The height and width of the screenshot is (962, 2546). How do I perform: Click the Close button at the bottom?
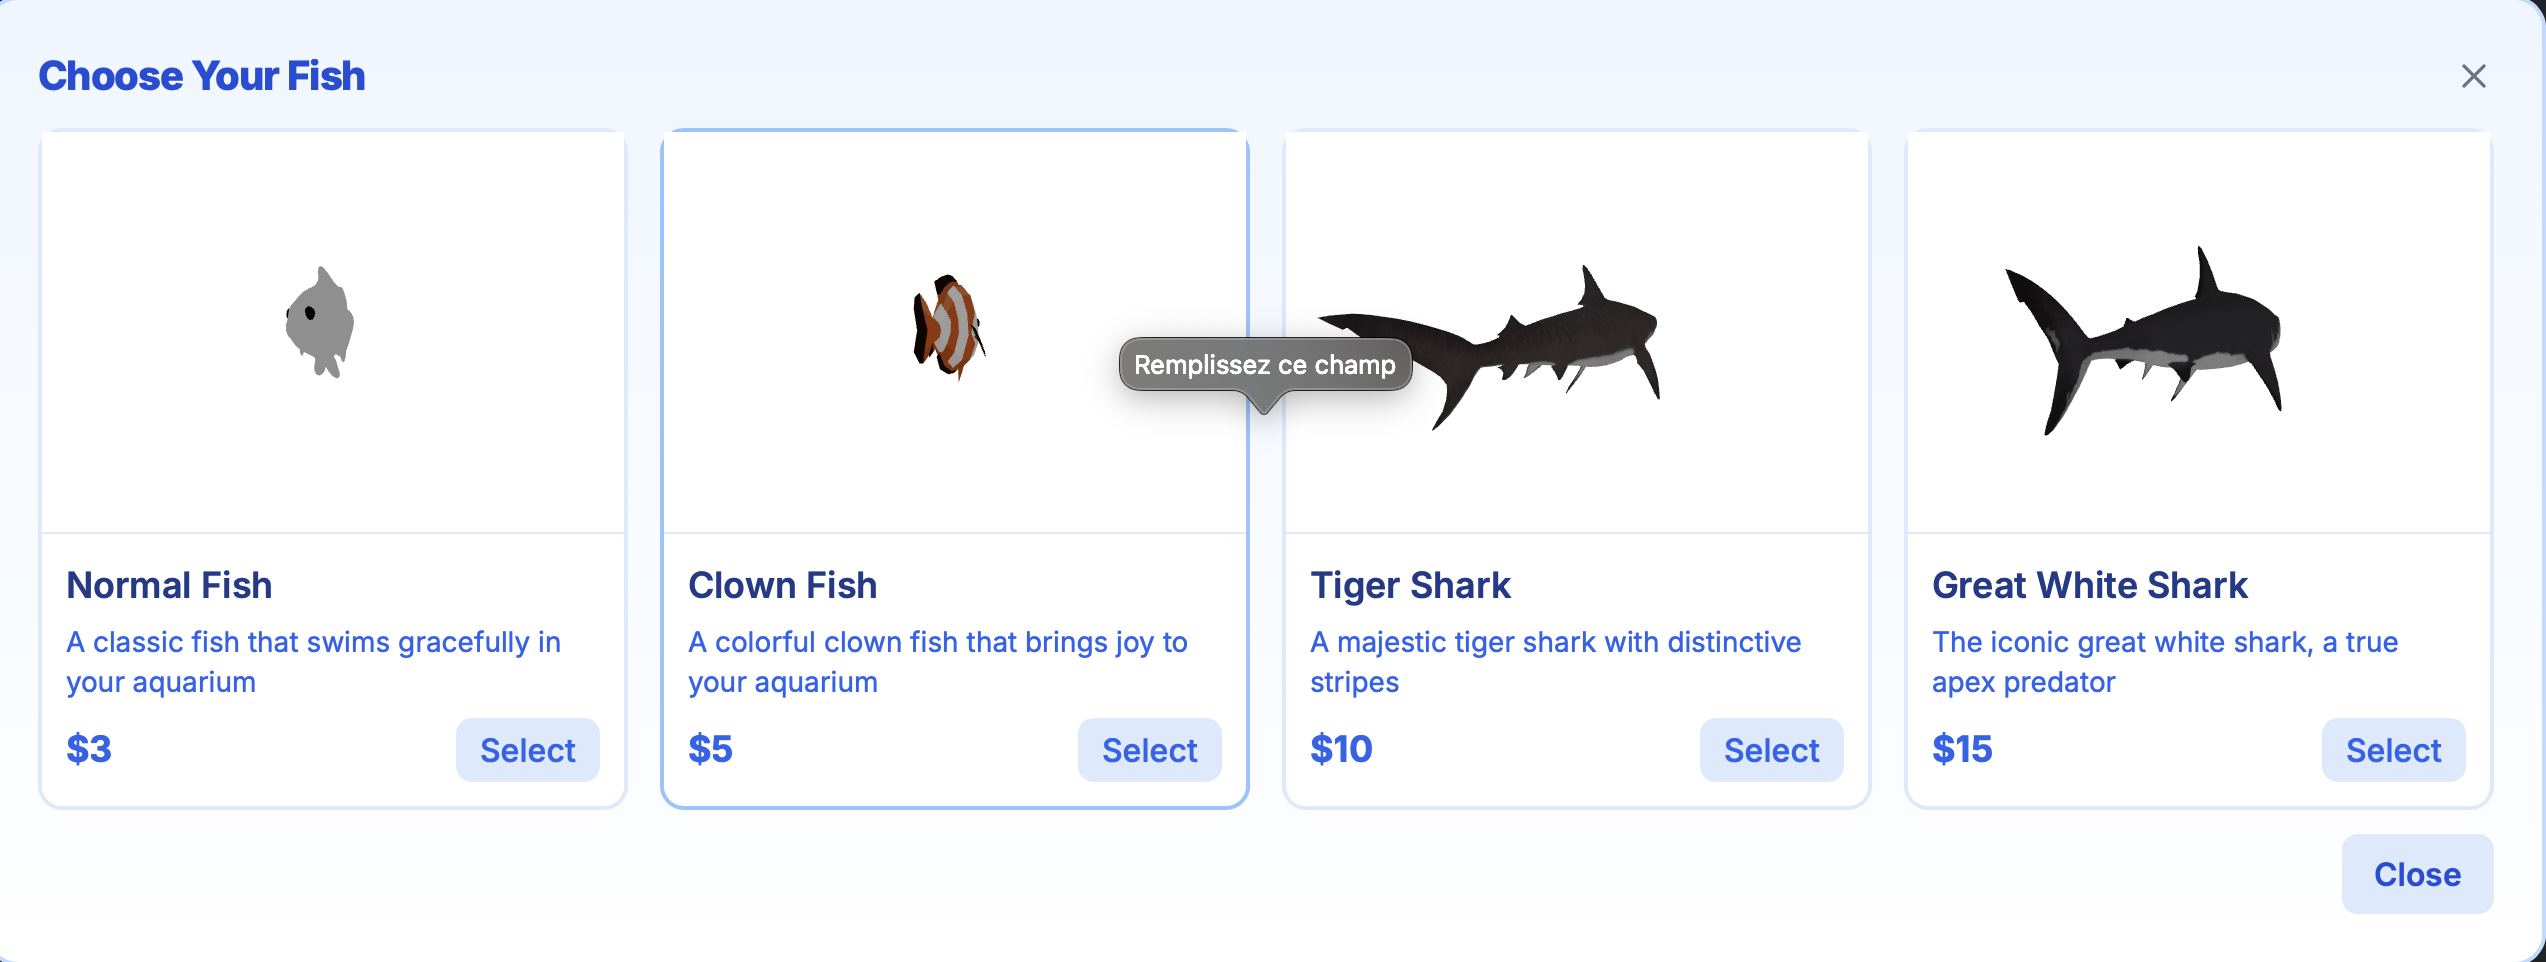click(2418, 874)
